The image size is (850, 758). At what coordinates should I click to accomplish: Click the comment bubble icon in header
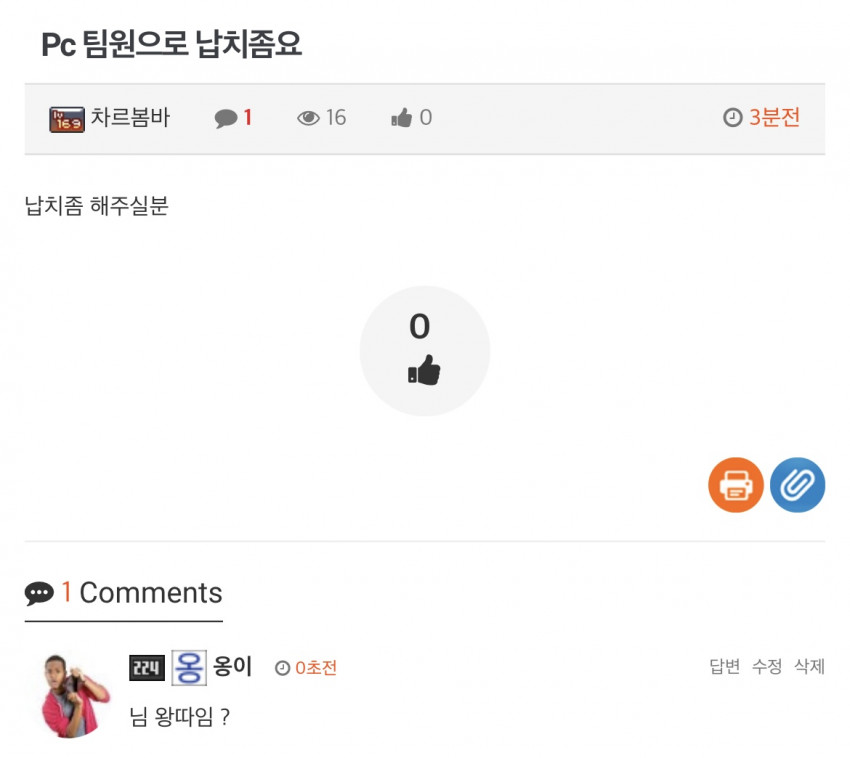coord(226,118)
